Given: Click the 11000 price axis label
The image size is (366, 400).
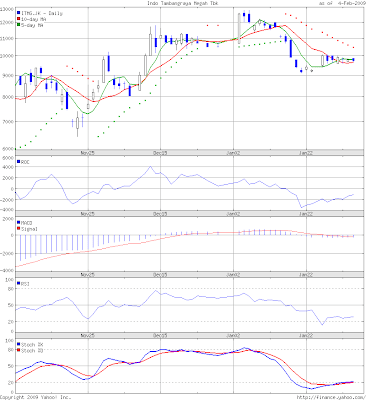Looking at the screenshot, I should tap(7, 39).
